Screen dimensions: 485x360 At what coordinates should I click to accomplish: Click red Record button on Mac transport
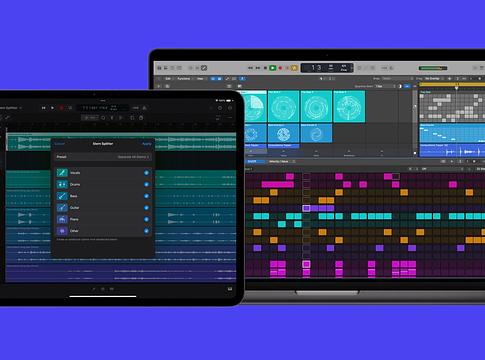coord(280,68)
